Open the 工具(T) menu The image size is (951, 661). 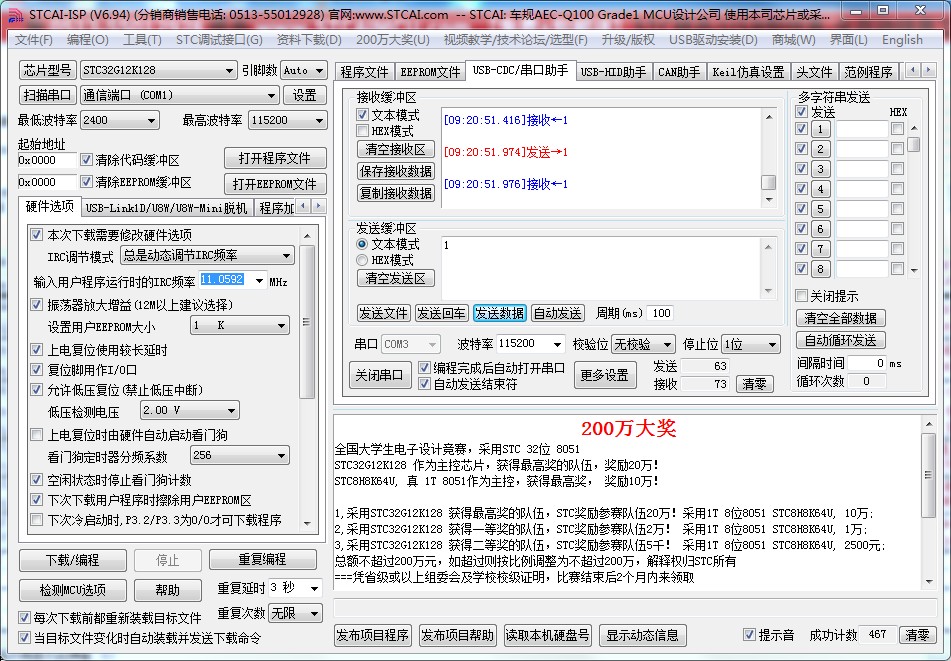coord(142,40)
